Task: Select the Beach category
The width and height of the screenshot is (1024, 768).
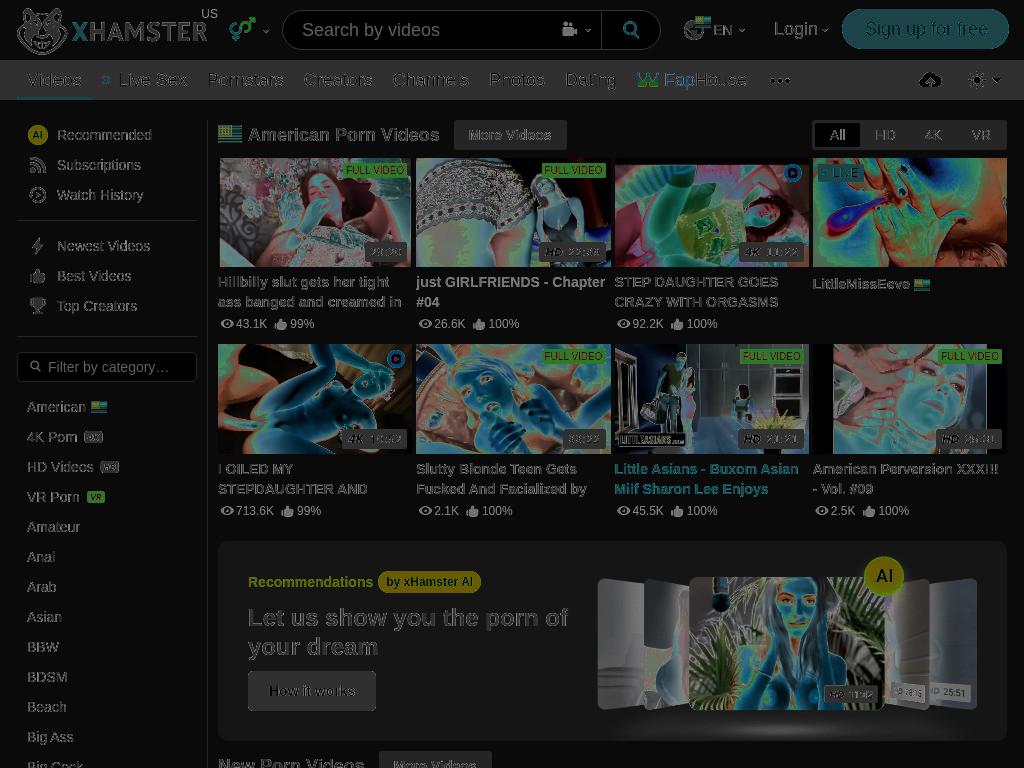Action: [x=46, y=708]
